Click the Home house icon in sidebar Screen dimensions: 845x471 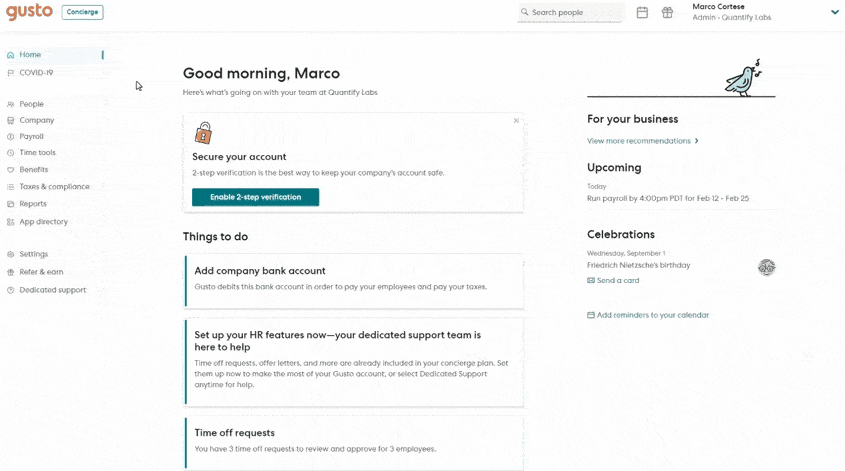coord(10,55)
